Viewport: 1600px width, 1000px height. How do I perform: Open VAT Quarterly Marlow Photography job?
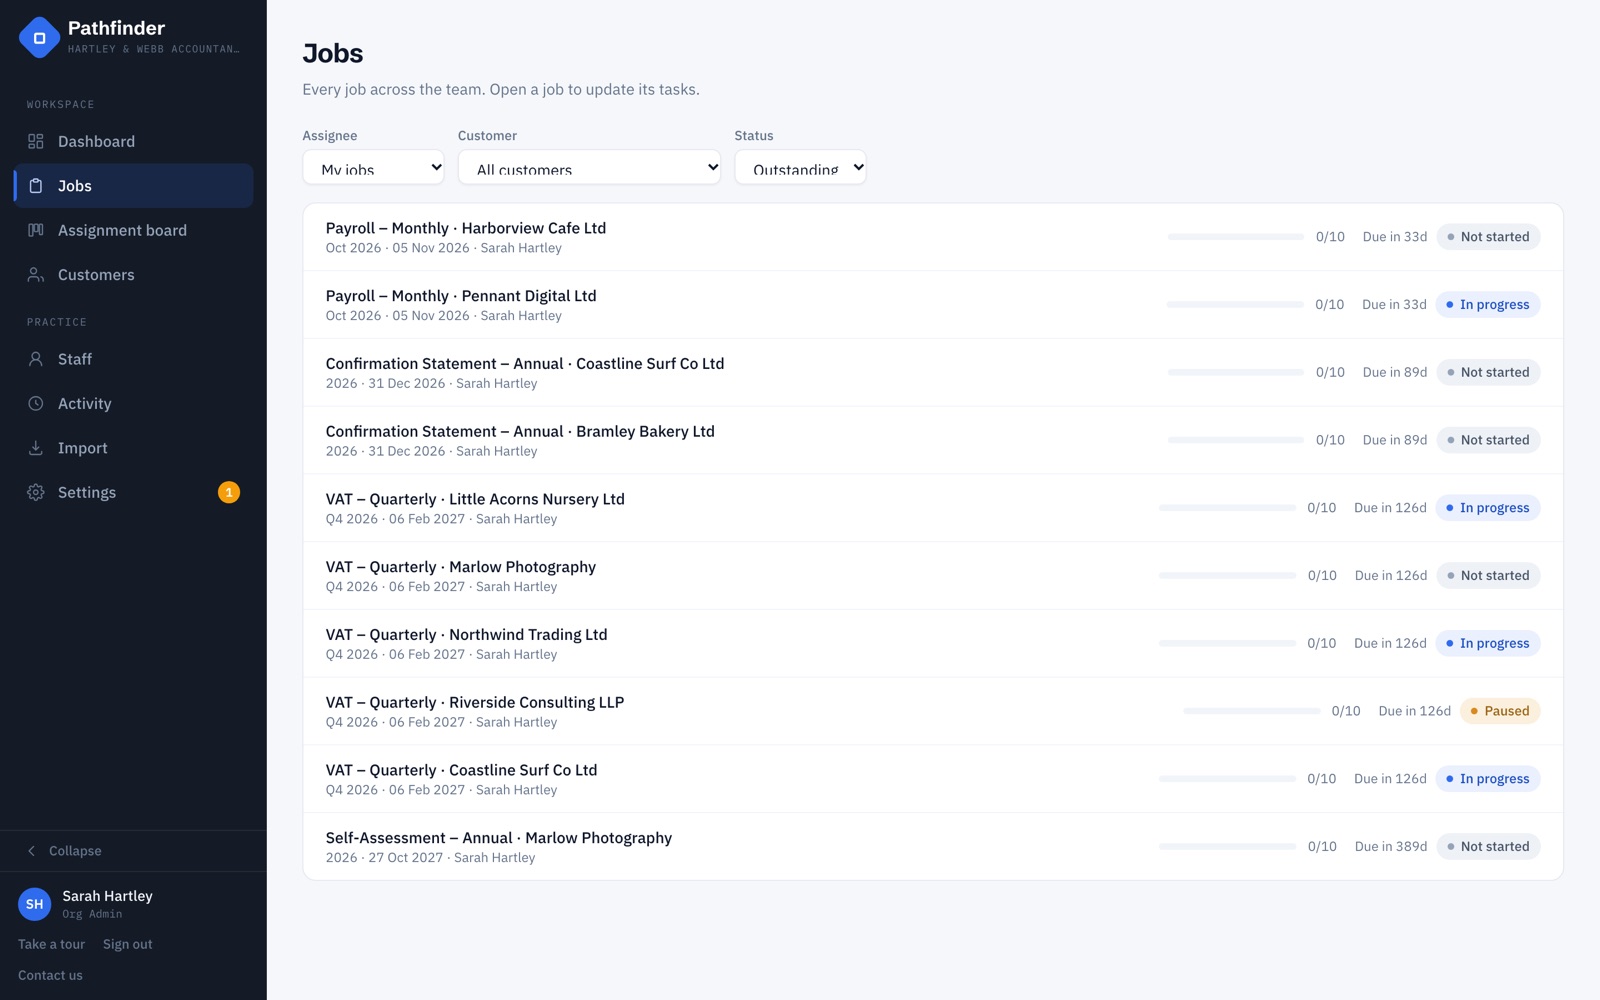pyautogui.click(x=933, y=576)
